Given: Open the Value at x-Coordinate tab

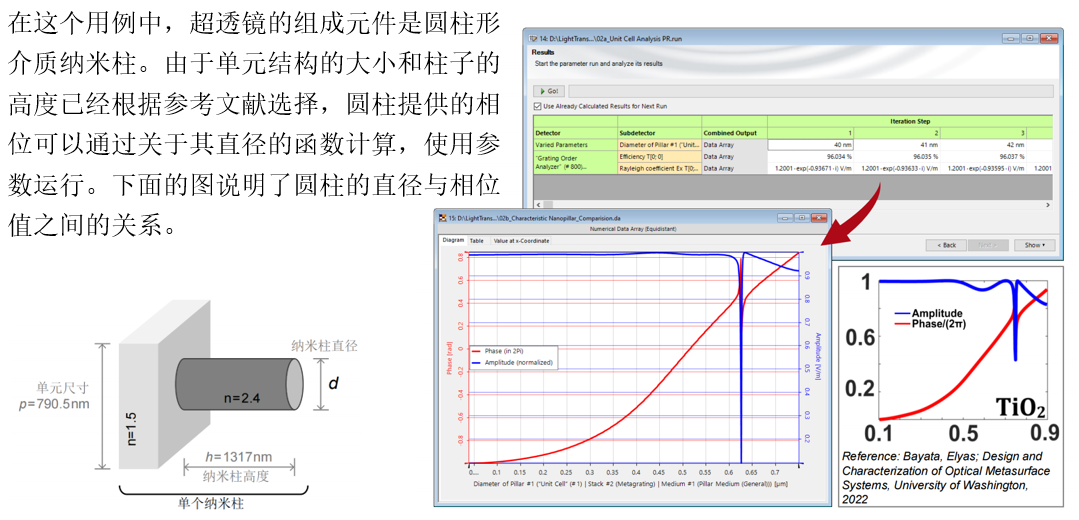Looking at the screenshot, I should [x=521, y=241].
